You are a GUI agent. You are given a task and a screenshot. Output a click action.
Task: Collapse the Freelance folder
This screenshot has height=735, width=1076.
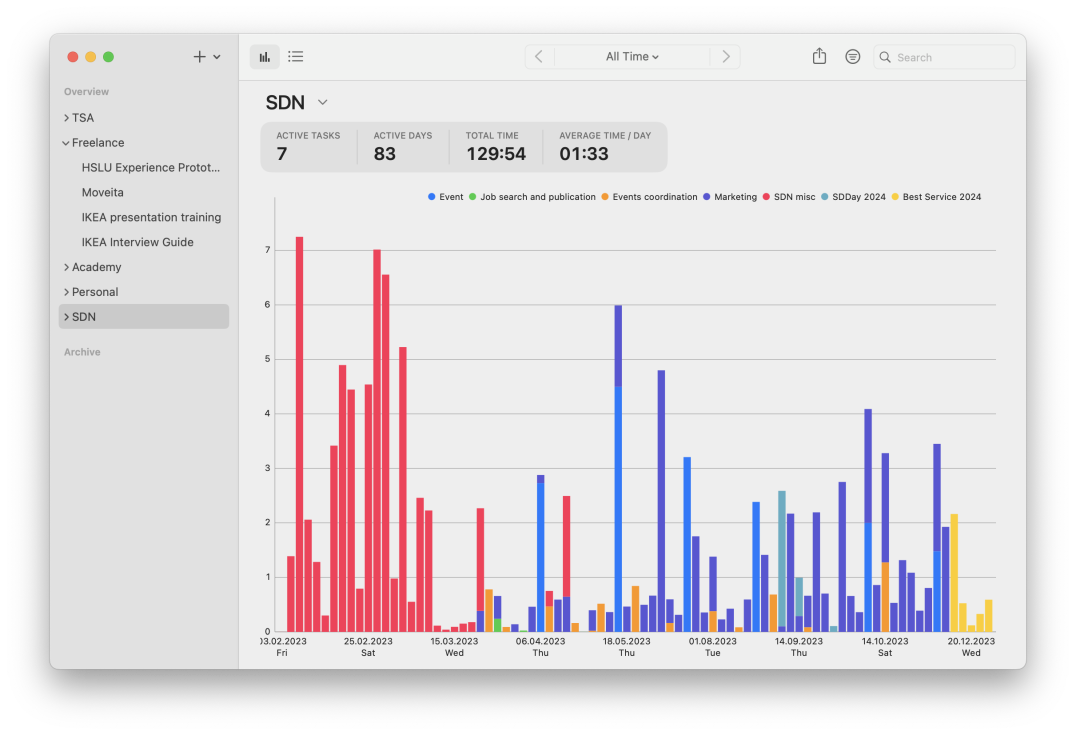tap(66, 143)
